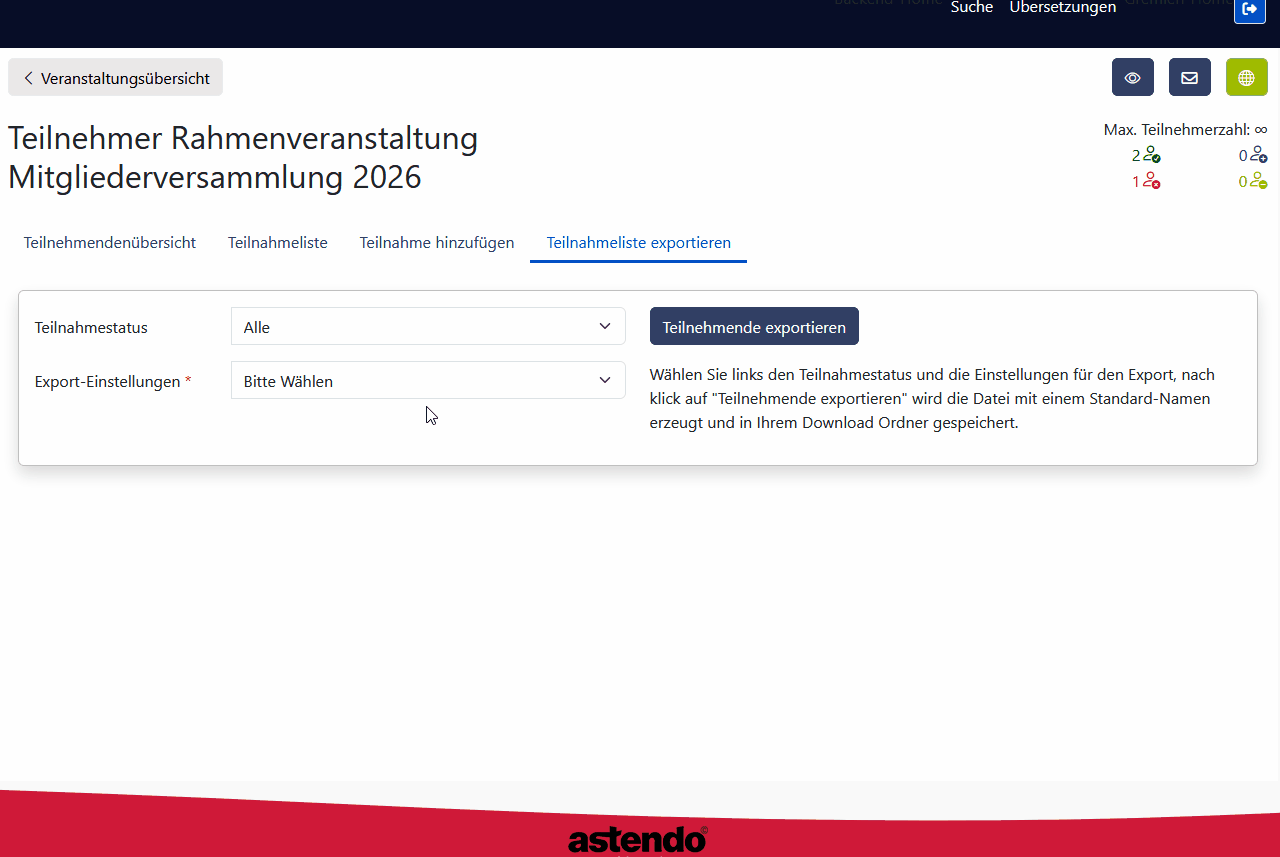
Task: Click the green globe icon
Action: 1246,77
